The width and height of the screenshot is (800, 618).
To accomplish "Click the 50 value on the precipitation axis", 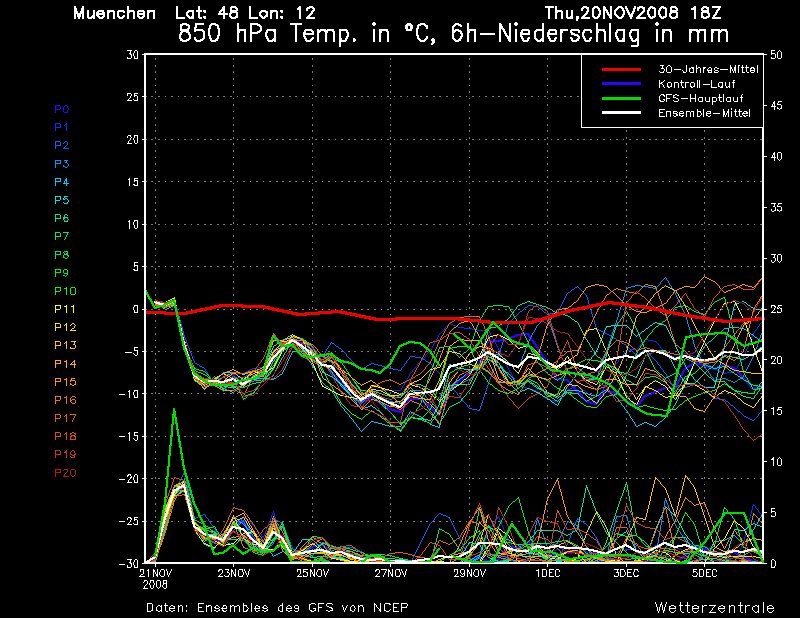I will click(x=776, y=55).
